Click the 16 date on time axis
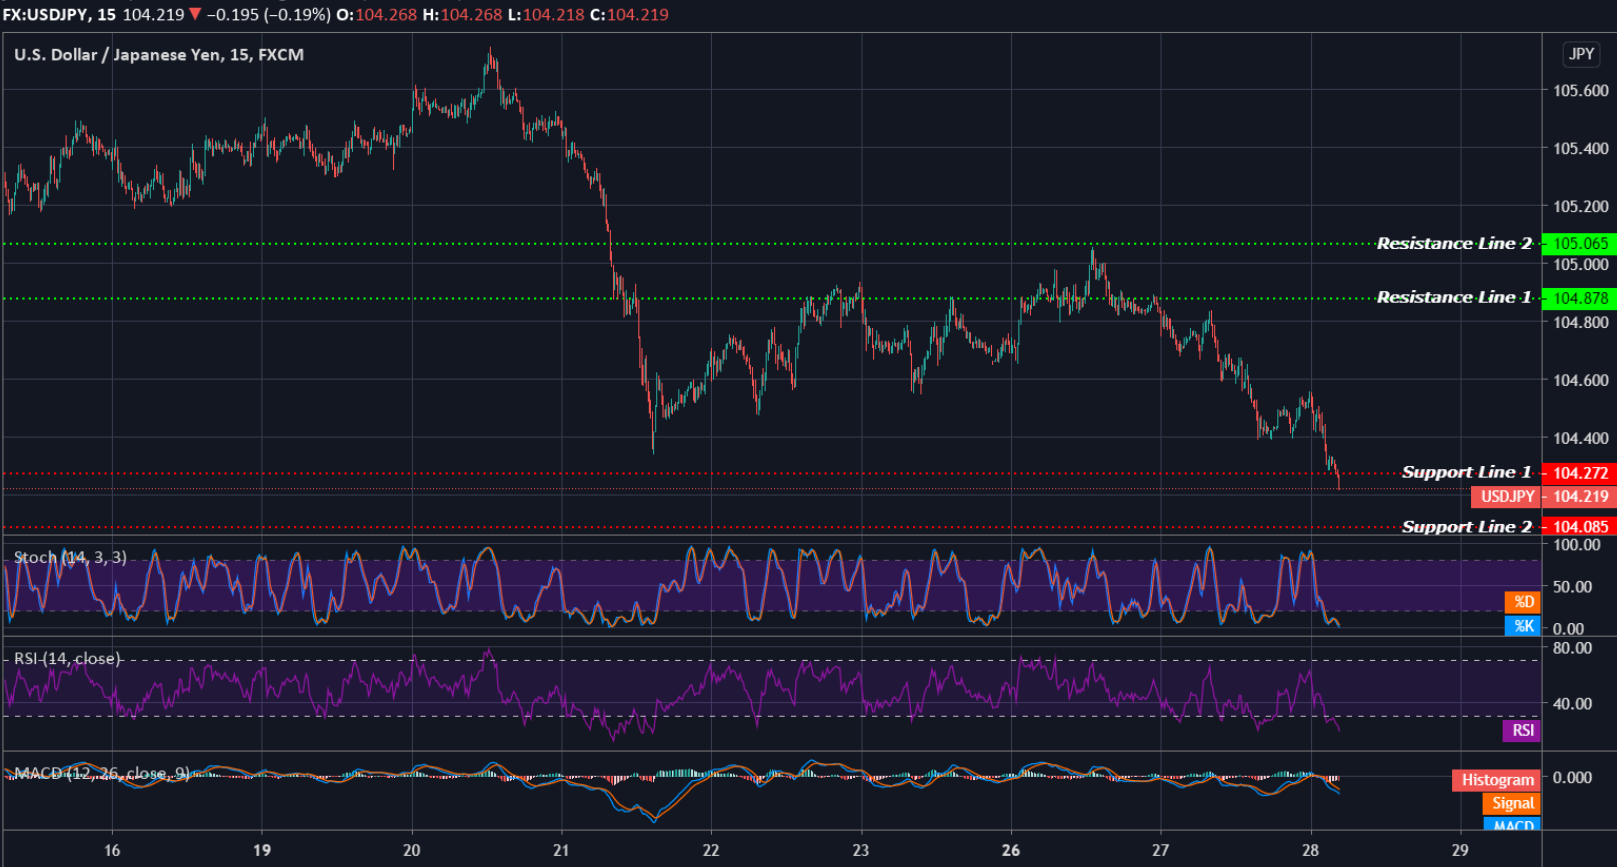This screenshot has width=1617, height=867. click(112, 851)
